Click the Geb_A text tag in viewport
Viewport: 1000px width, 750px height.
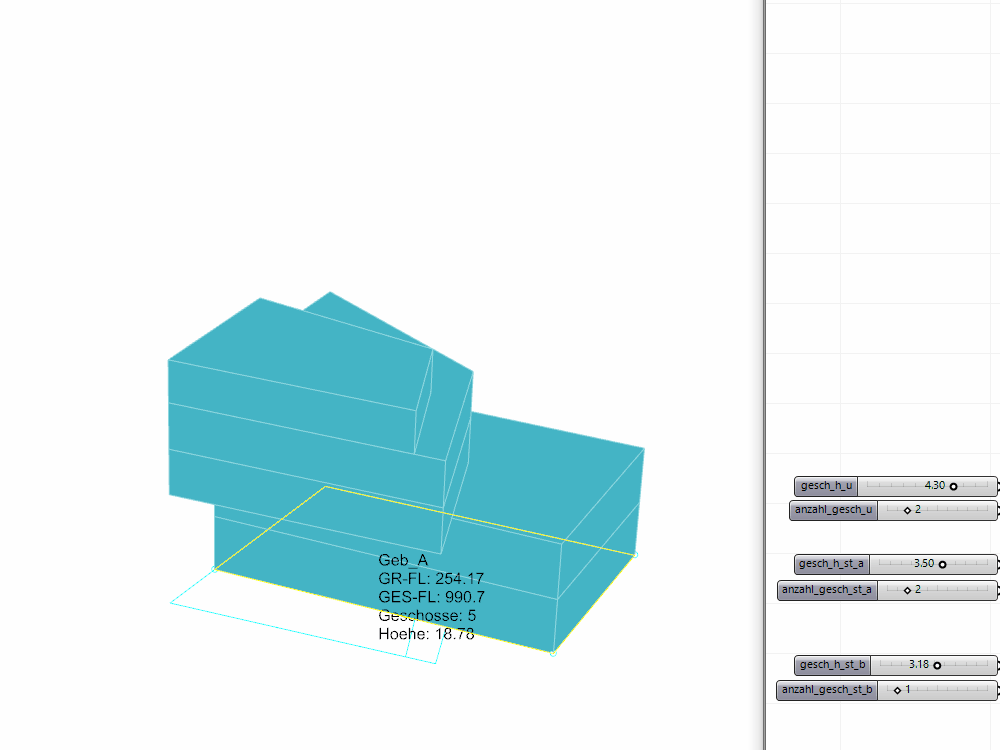[403, 561]
